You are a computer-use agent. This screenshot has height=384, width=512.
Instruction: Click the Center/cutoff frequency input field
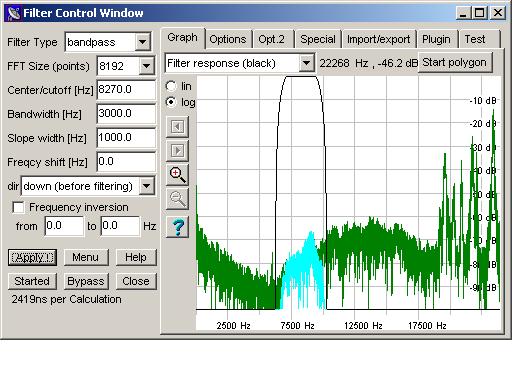click(126, 90)
